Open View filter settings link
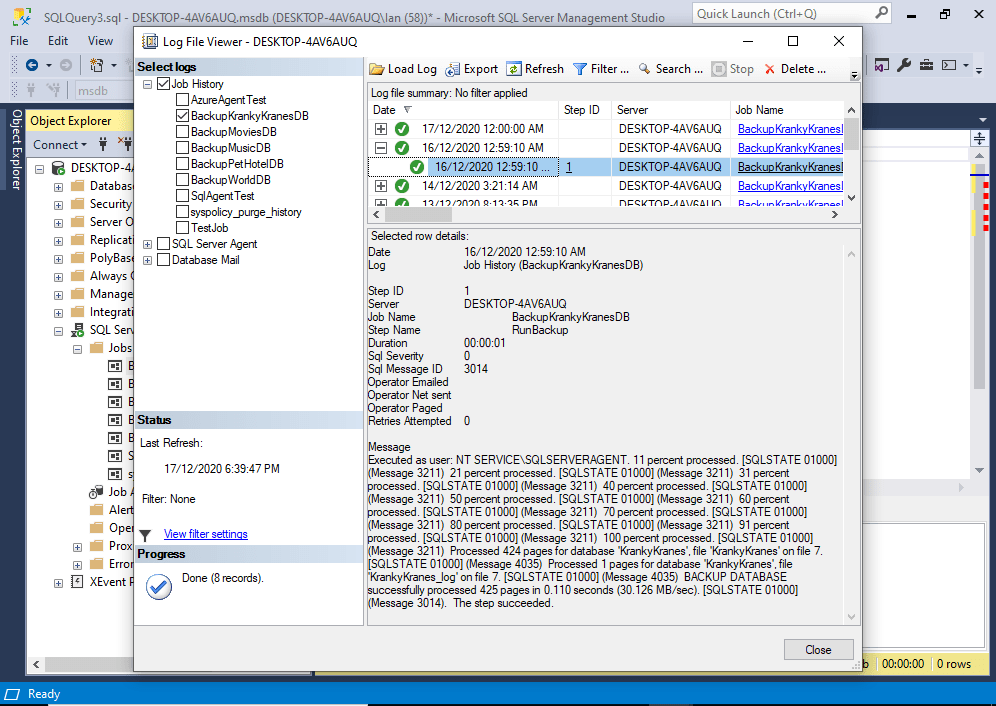996x706 pixels. pyautogui.click(x=206, y=534)
